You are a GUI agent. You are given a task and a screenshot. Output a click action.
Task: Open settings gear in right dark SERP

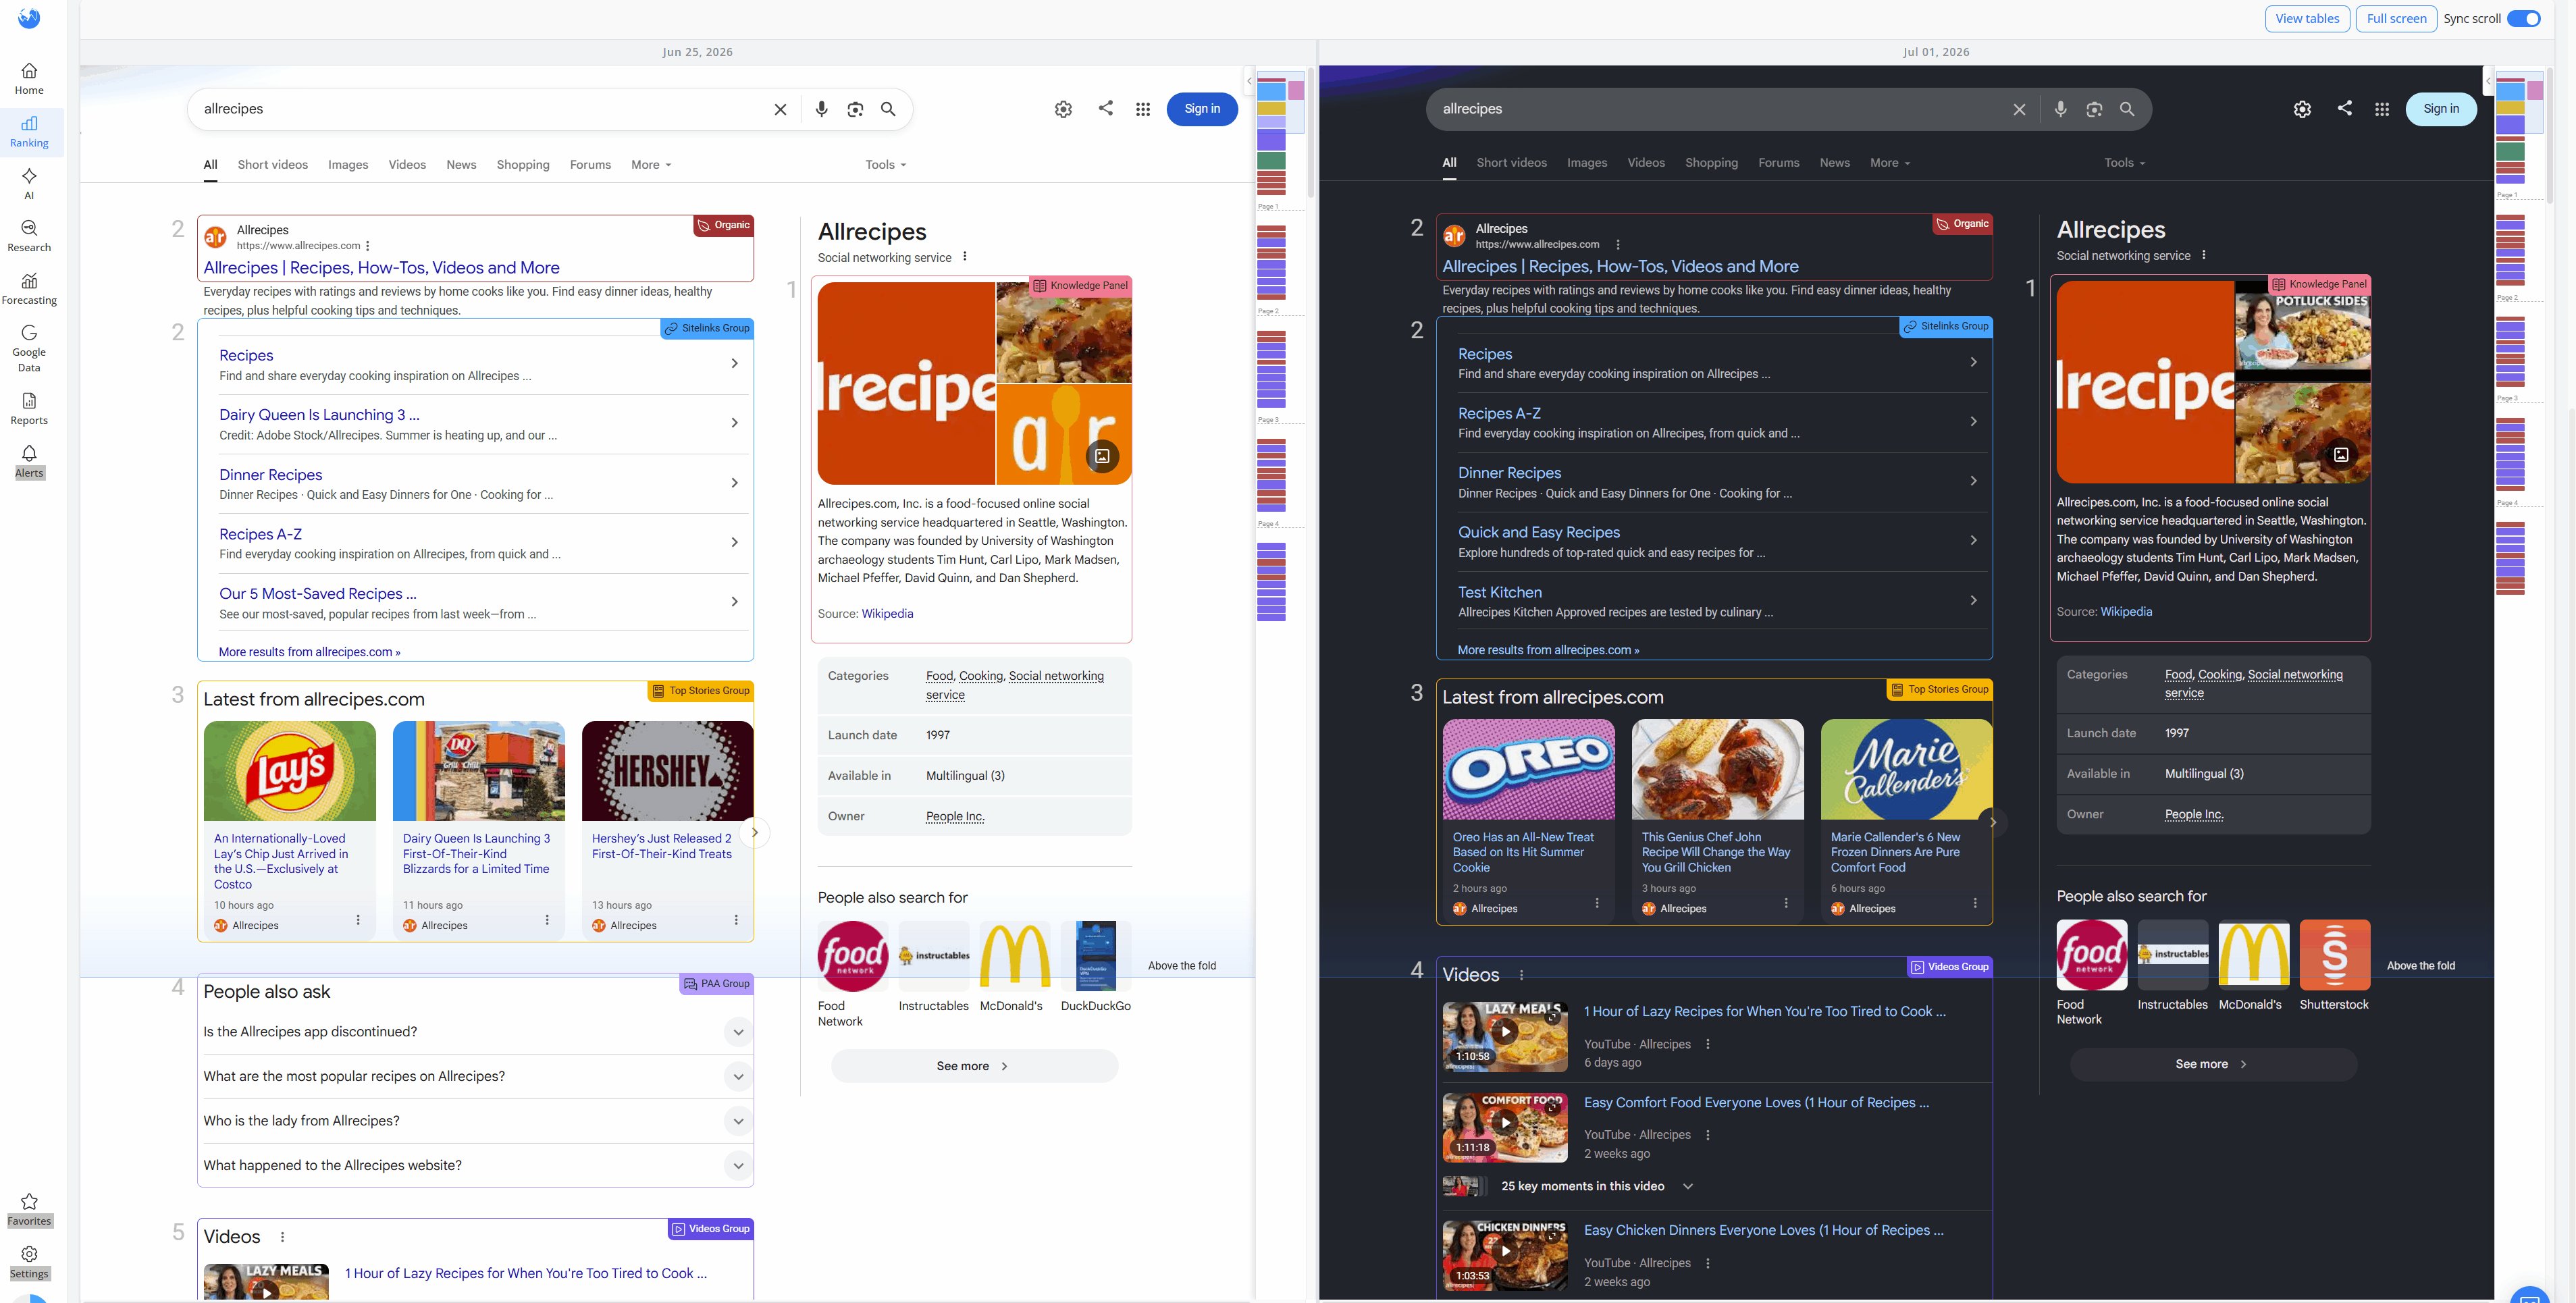[x=2302, y=109]
